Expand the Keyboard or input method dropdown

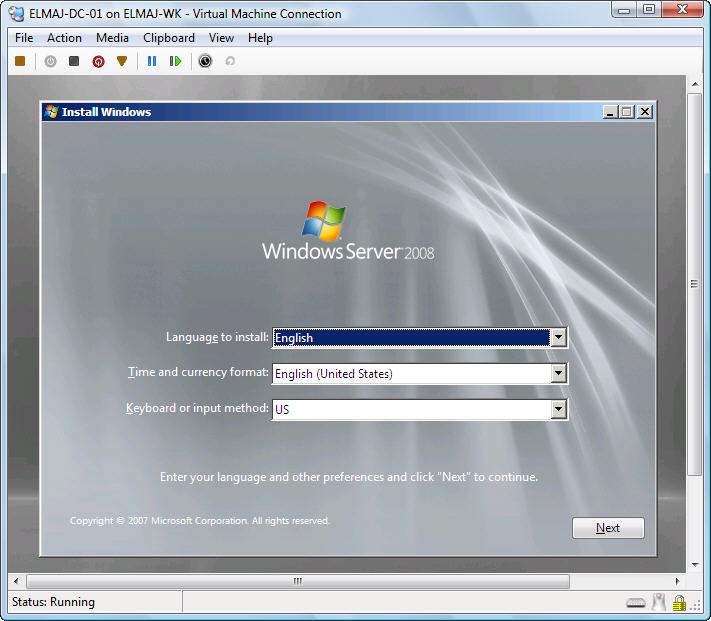(558, 409)
